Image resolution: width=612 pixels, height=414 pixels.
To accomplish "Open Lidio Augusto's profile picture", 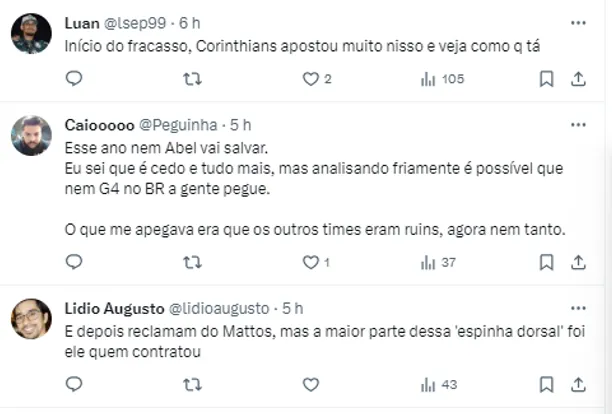I will coord(31,318).
